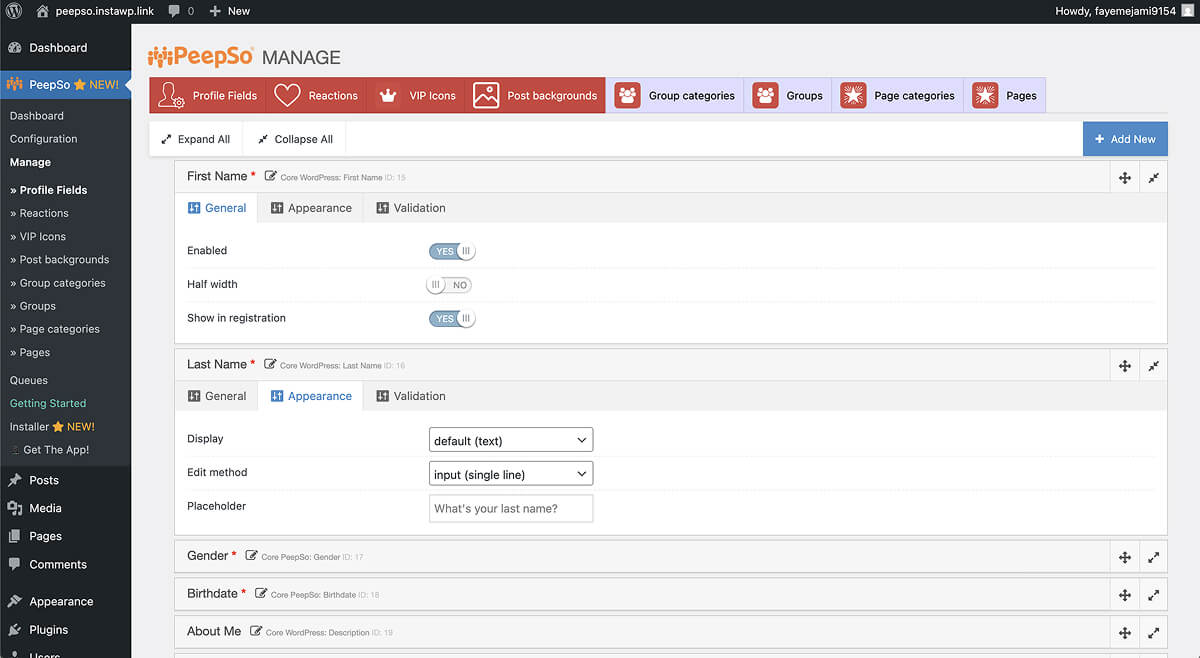Click the Media icon in sidebar
Viewport: 1200px width, 658px height.
tap(15, 508)
